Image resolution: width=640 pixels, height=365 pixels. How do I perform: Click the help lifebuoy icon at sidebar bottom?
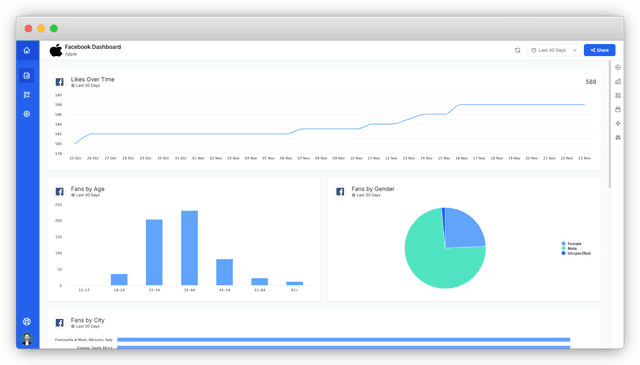(27, 321)
